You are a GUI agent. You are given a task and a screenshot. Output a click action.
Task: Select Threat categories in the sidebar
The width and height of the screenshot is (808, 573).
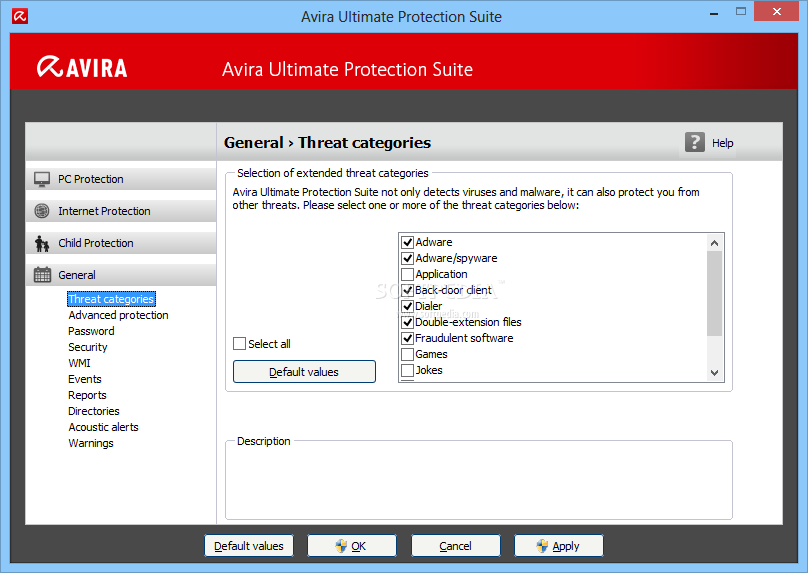coord(111,299)
